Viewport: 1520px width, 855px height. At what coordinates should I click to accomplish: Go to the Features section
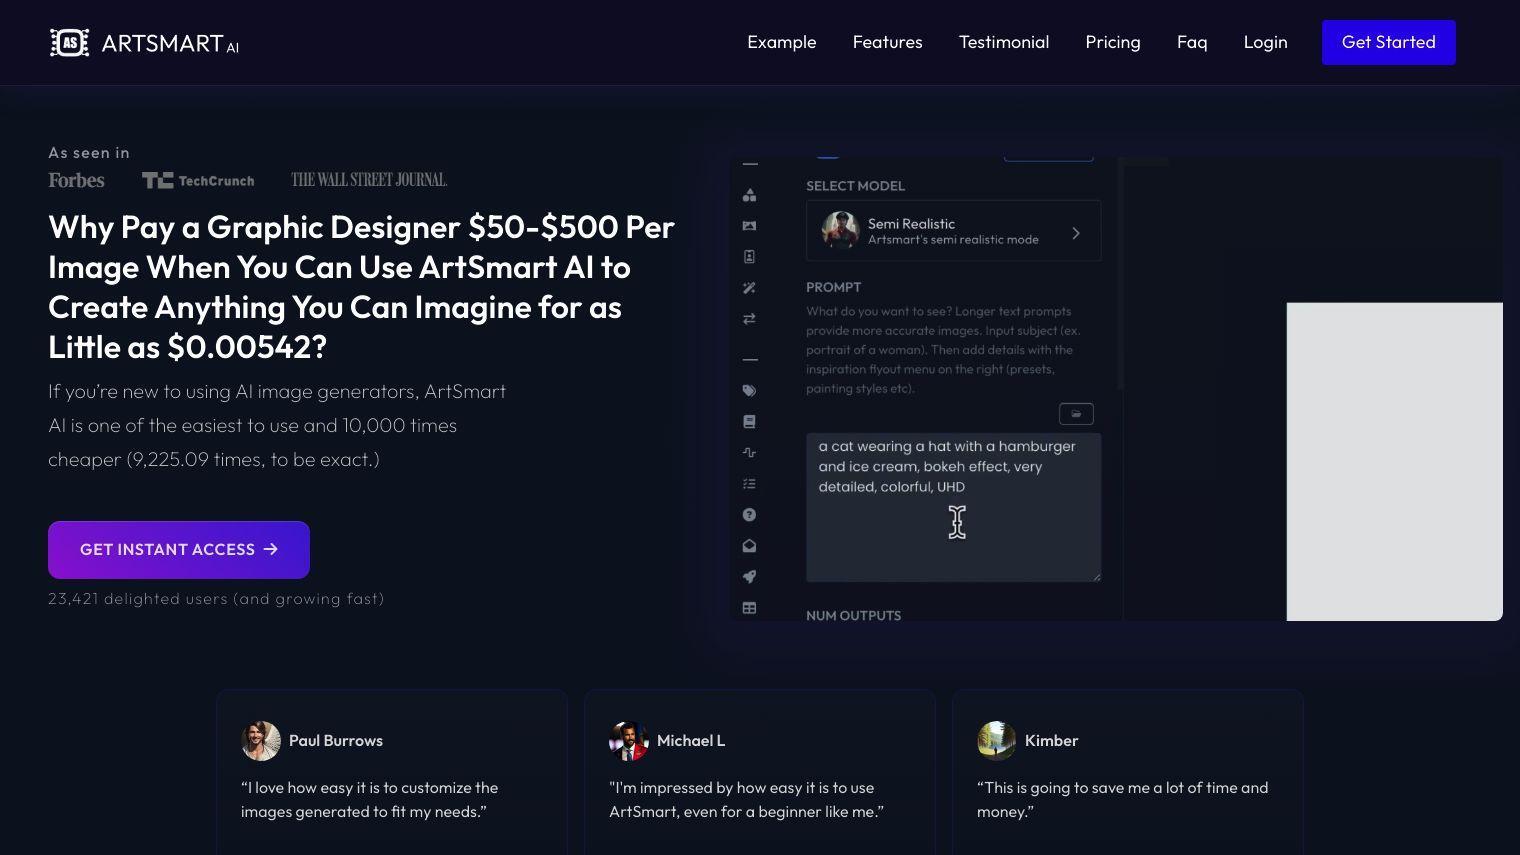tap(888, 42)
